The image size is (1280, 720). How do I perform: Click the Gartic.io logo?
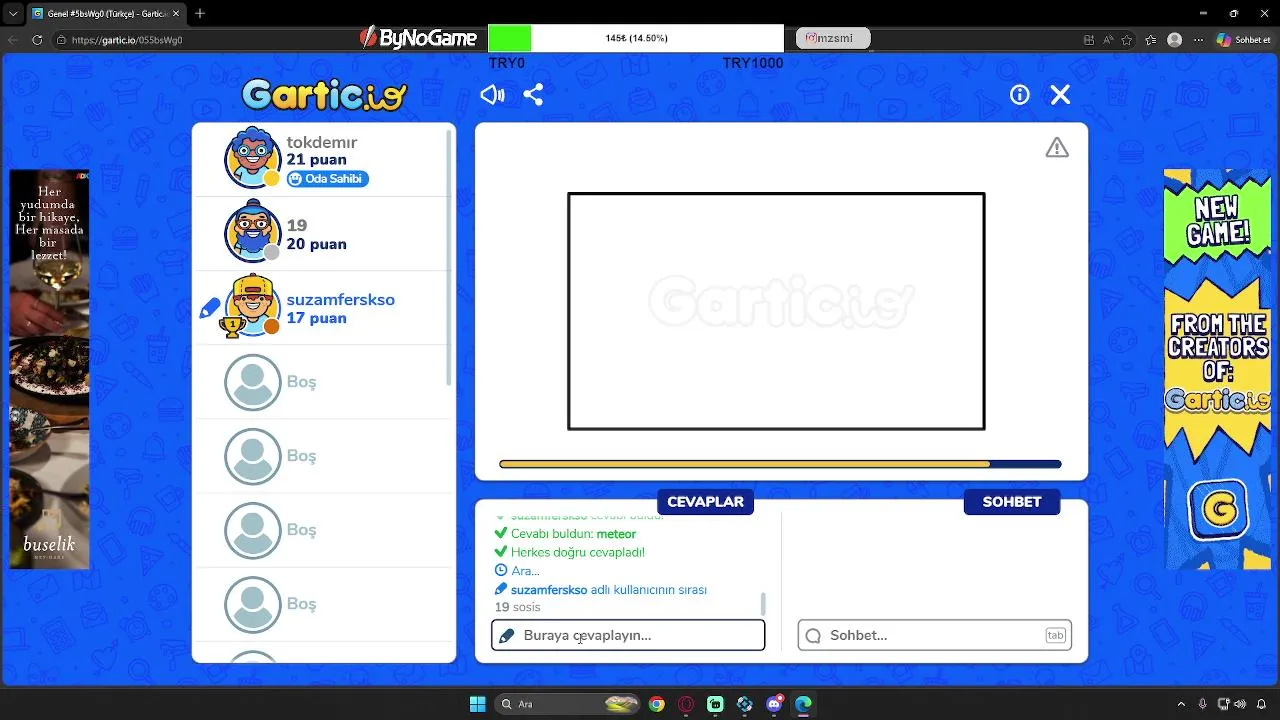coord(325,95)
